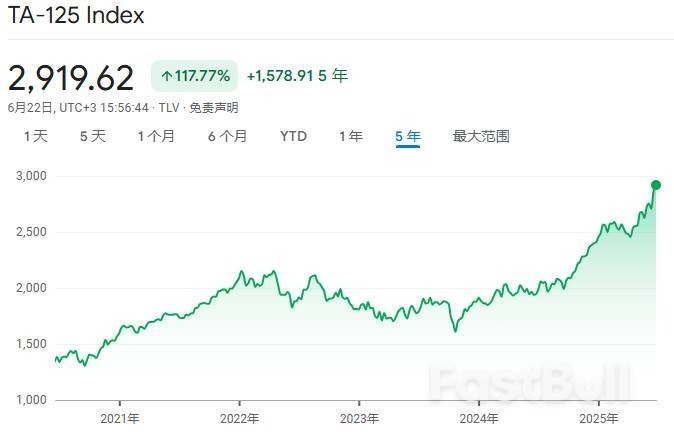Click the 2025年 x-axis label
This screenshot has height=440, width=674.
click(598, 418)
